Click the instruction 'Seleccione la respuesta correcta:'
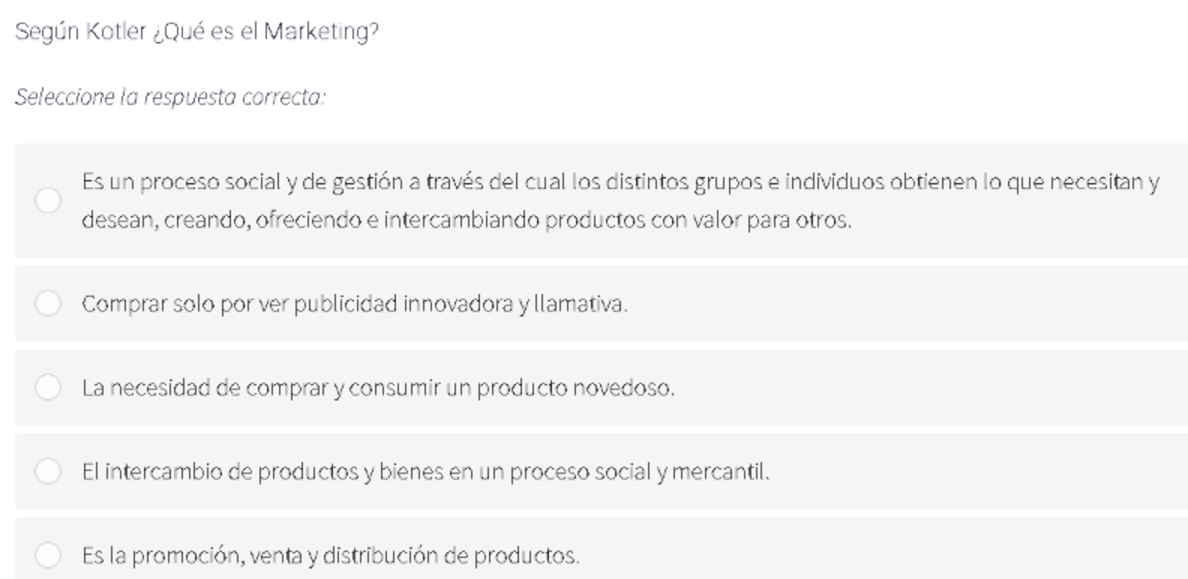Image resolution: width=1188 pixels, height=579 pixels. pyautogui.click(x=170, y=97)
